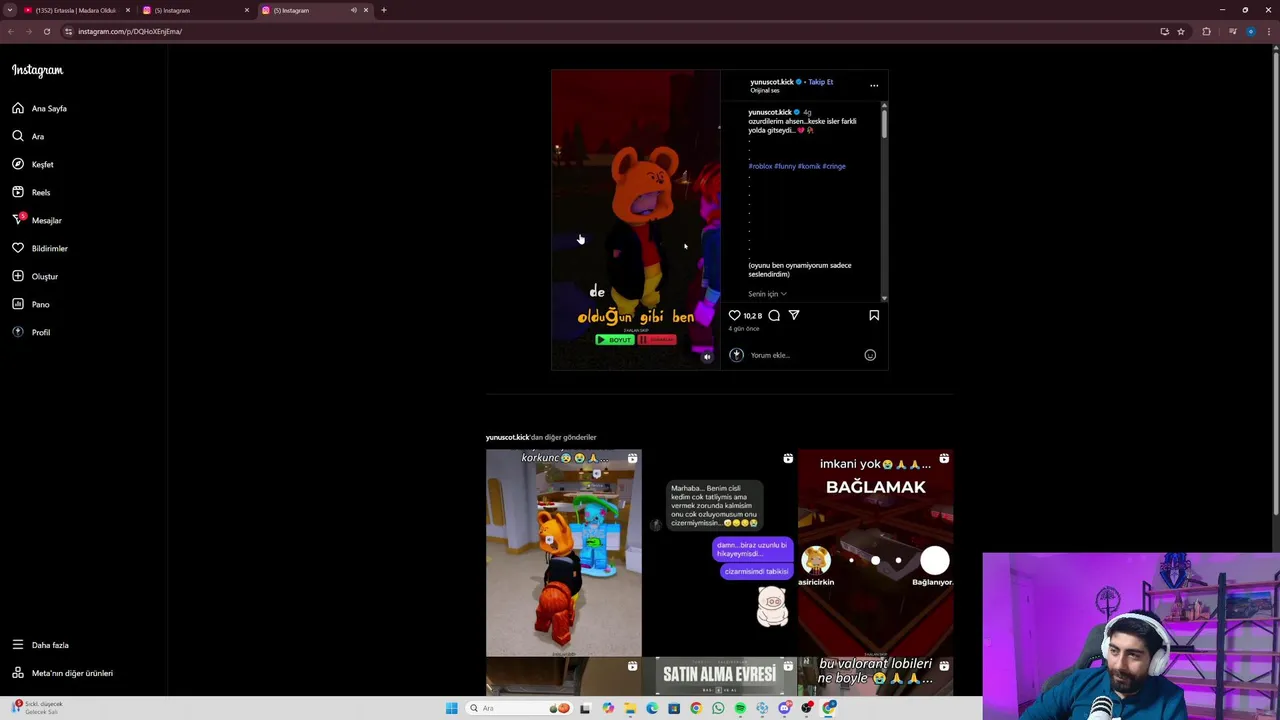Screen dimensions: 1280x720
Task: Click the taskbar Ara search box
Action: coord(520,708)
